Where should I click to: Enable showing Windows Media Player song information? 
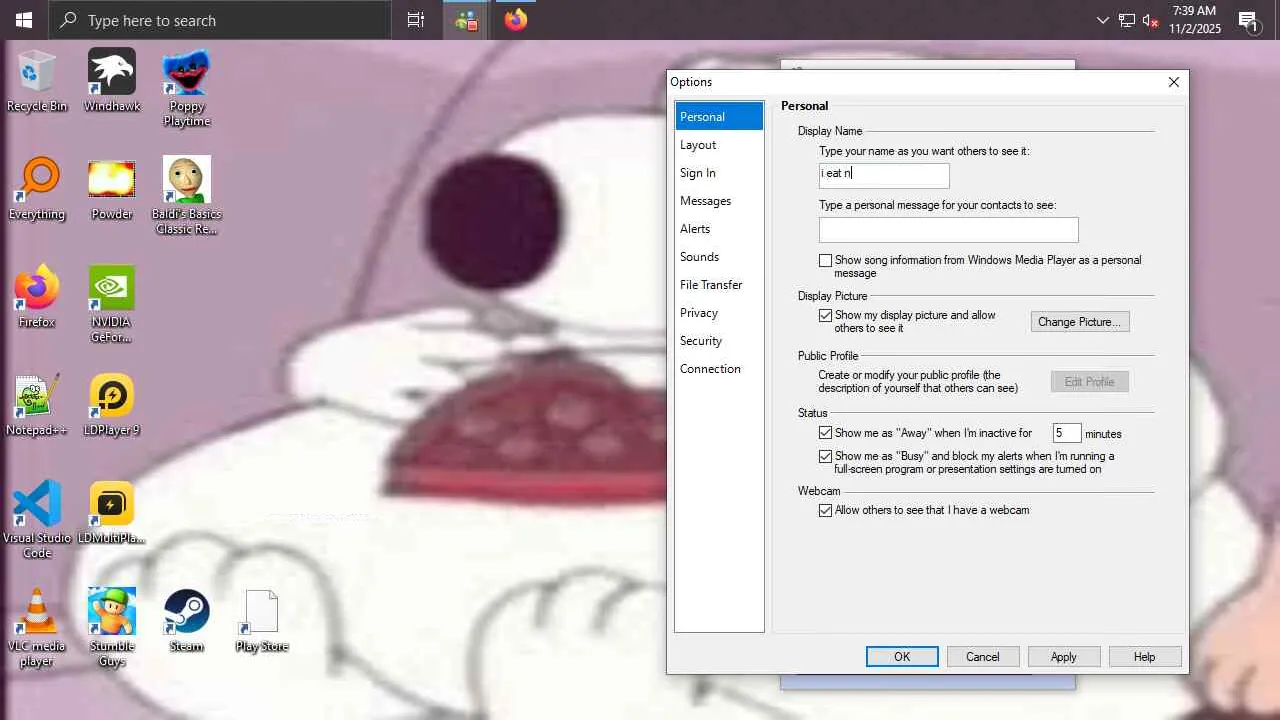pos(825,260)
